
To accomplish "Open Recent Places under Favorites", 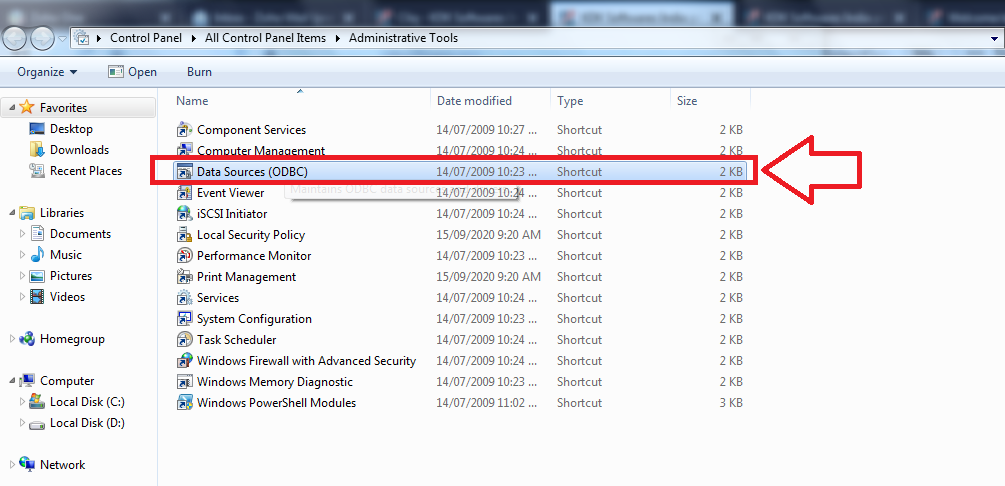I will pyautogui.click(x=86, y=171).
